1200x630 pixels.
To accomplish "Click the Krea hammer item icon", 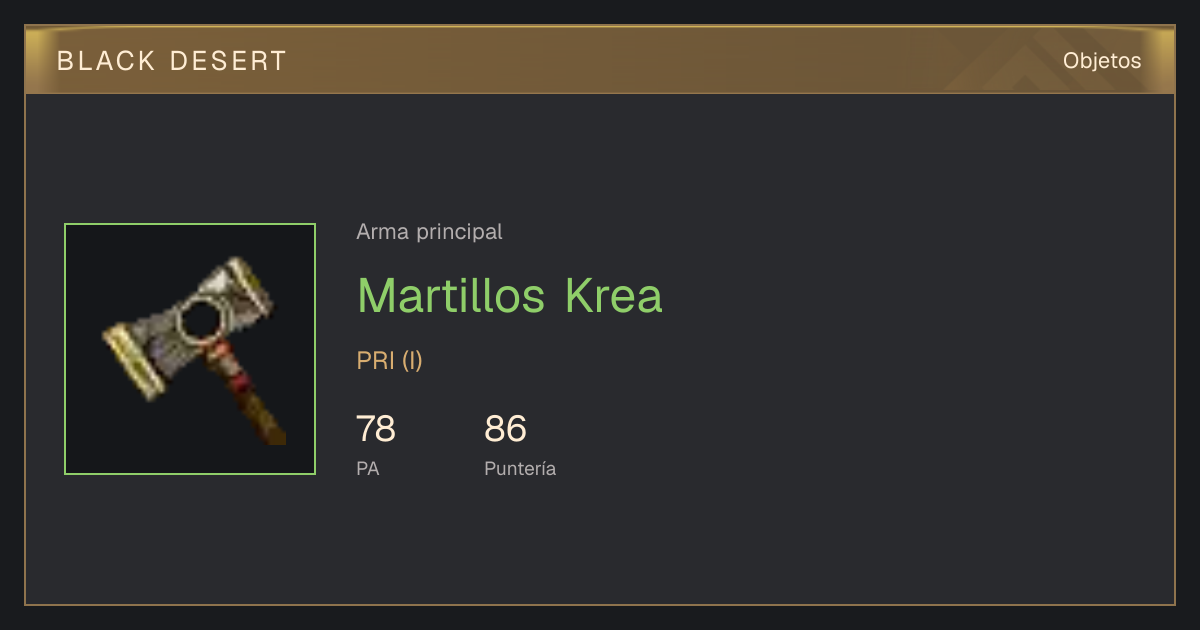I will 190,349.
